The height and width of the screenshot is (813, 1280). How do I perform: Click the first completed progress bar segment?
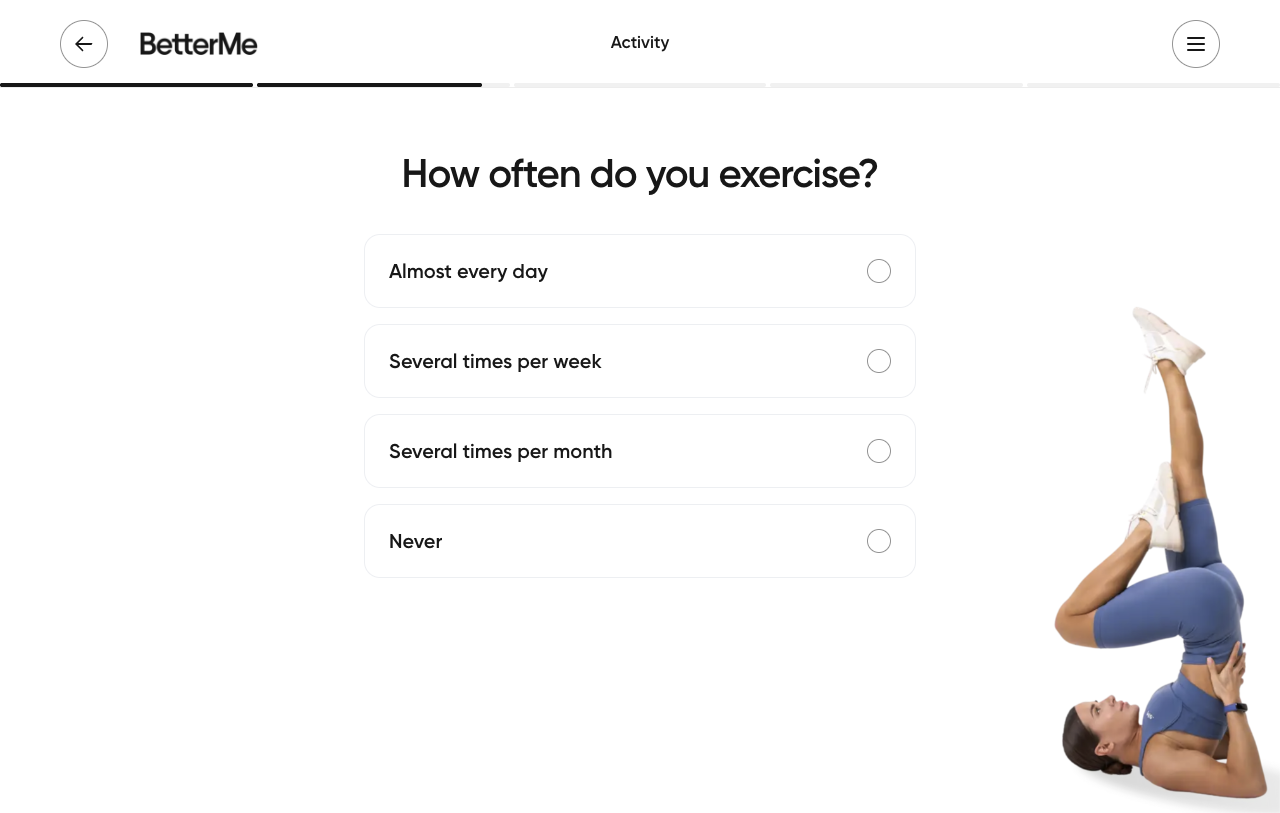coord(126,85)
